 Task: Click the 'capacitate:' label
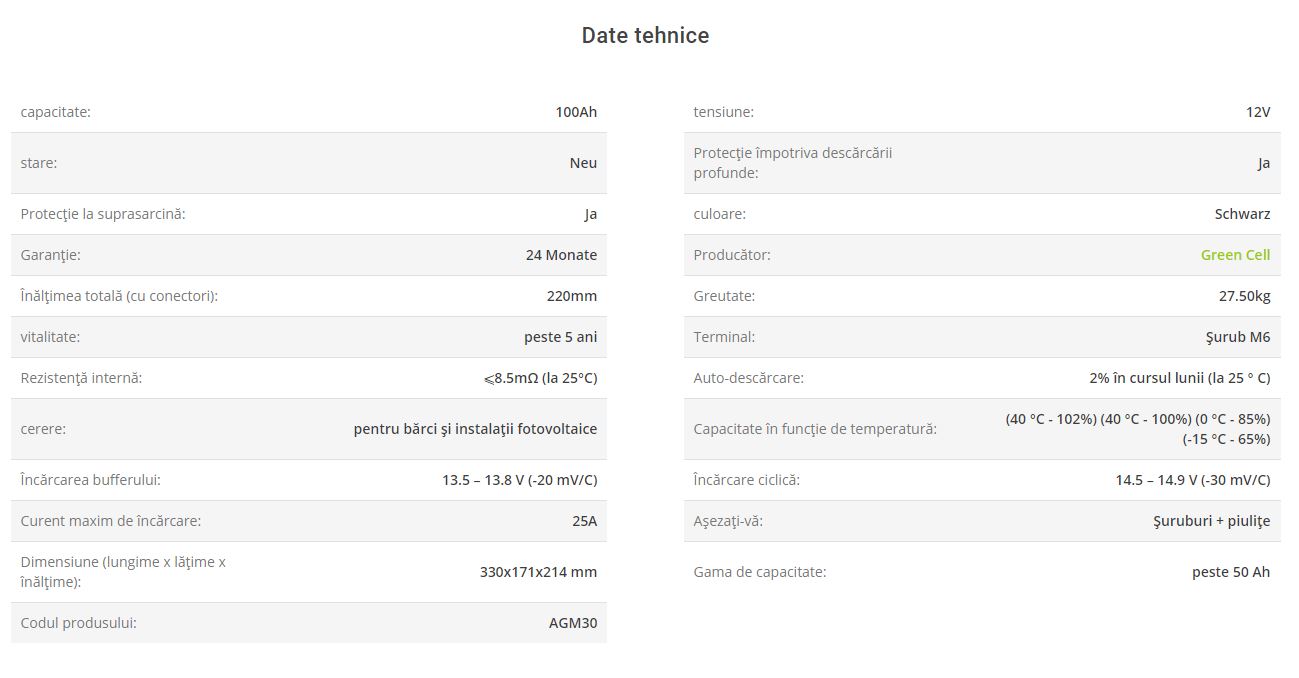(x=56, y=112)
